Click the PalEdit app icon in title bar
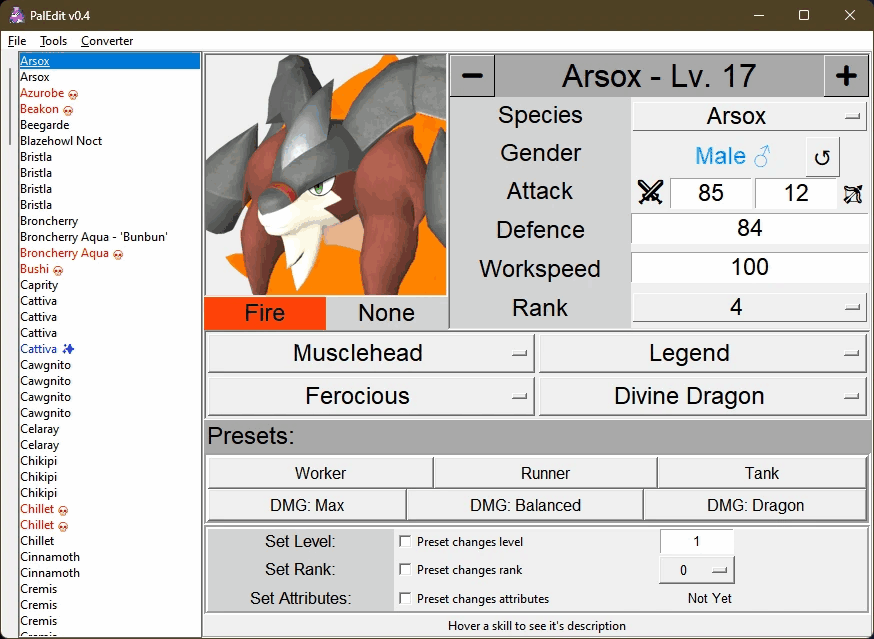The height and width of the screenshot is (639, 874). click(x=17, y=15)
